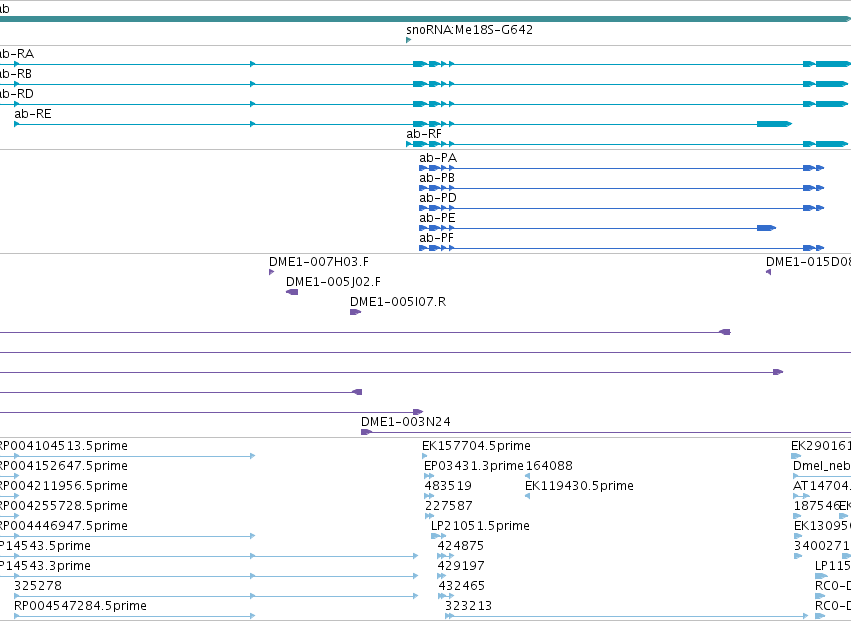Open the RP004547284.5prime EST label
The image size is (851, 621).
[x=80, y=606]
